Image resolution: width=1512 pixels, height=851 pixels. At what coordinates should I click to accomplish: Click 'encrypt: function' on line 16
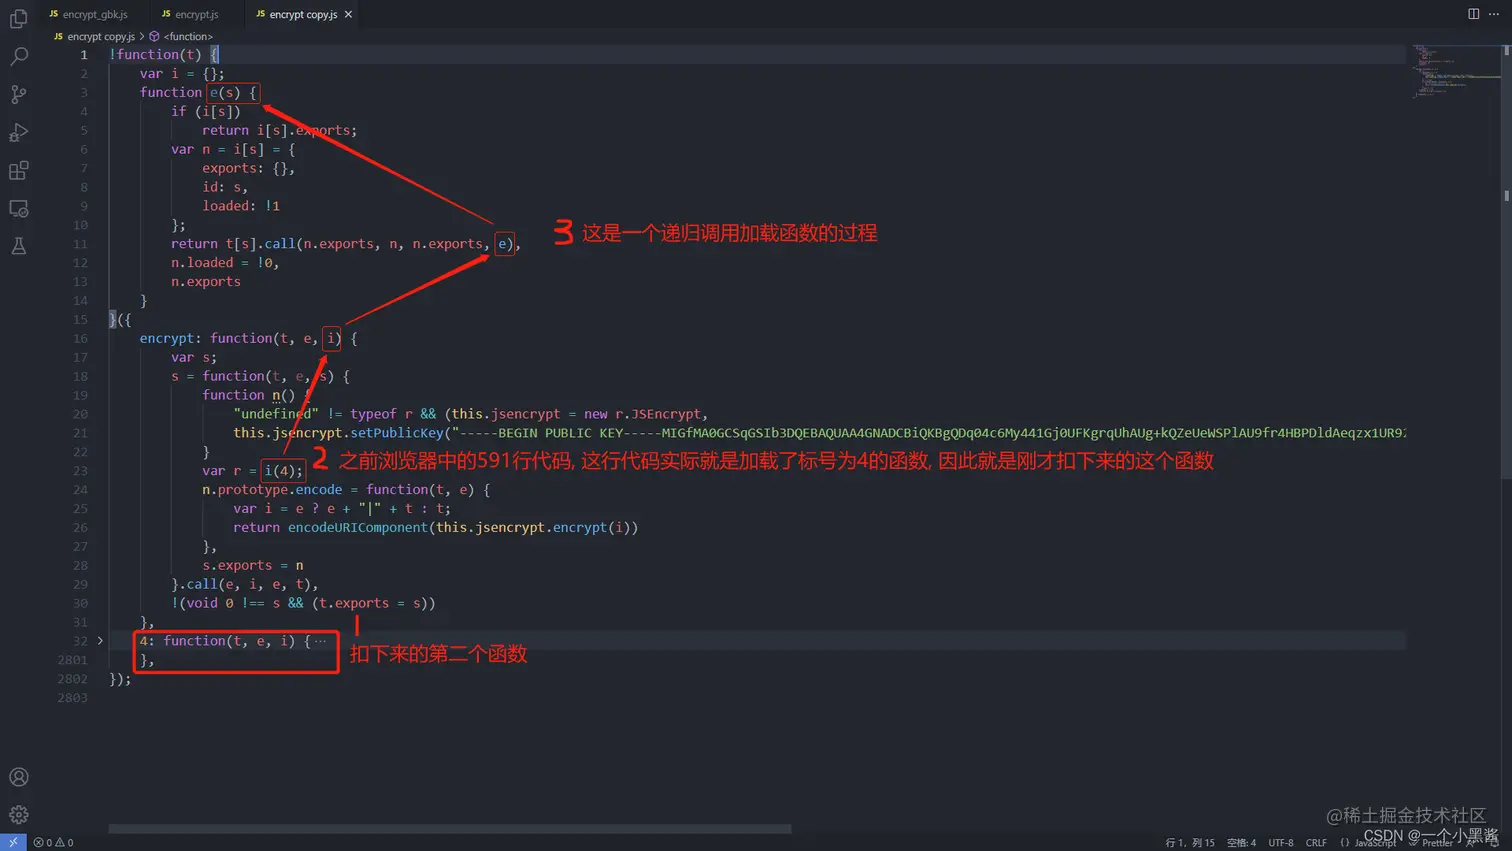point(206,338)
